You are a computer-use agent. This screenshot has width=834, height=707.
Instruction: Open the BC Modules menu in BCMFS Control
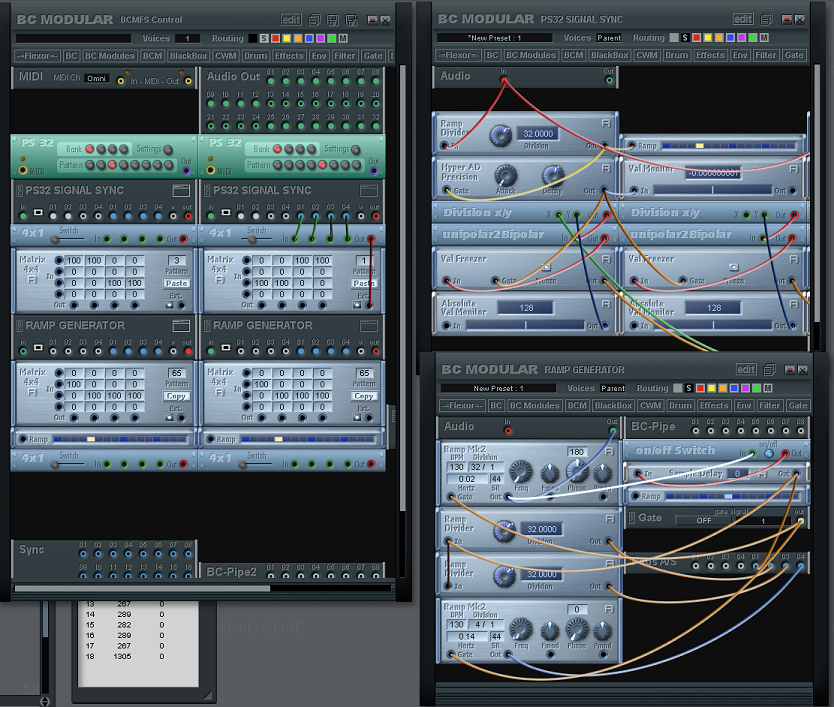[x=109, y=55]
